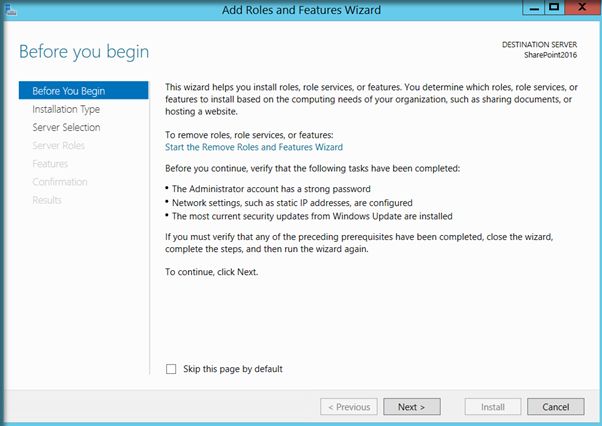This screenshot has height=426, width=602.
Task: Click the Features step in sidebar
Action: [x=50, y=164]
